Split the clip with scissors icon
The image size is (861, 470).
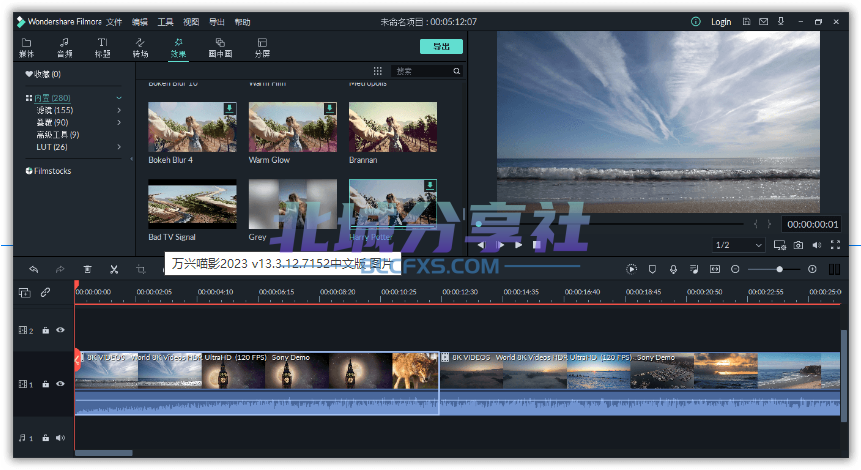point(114,269)
